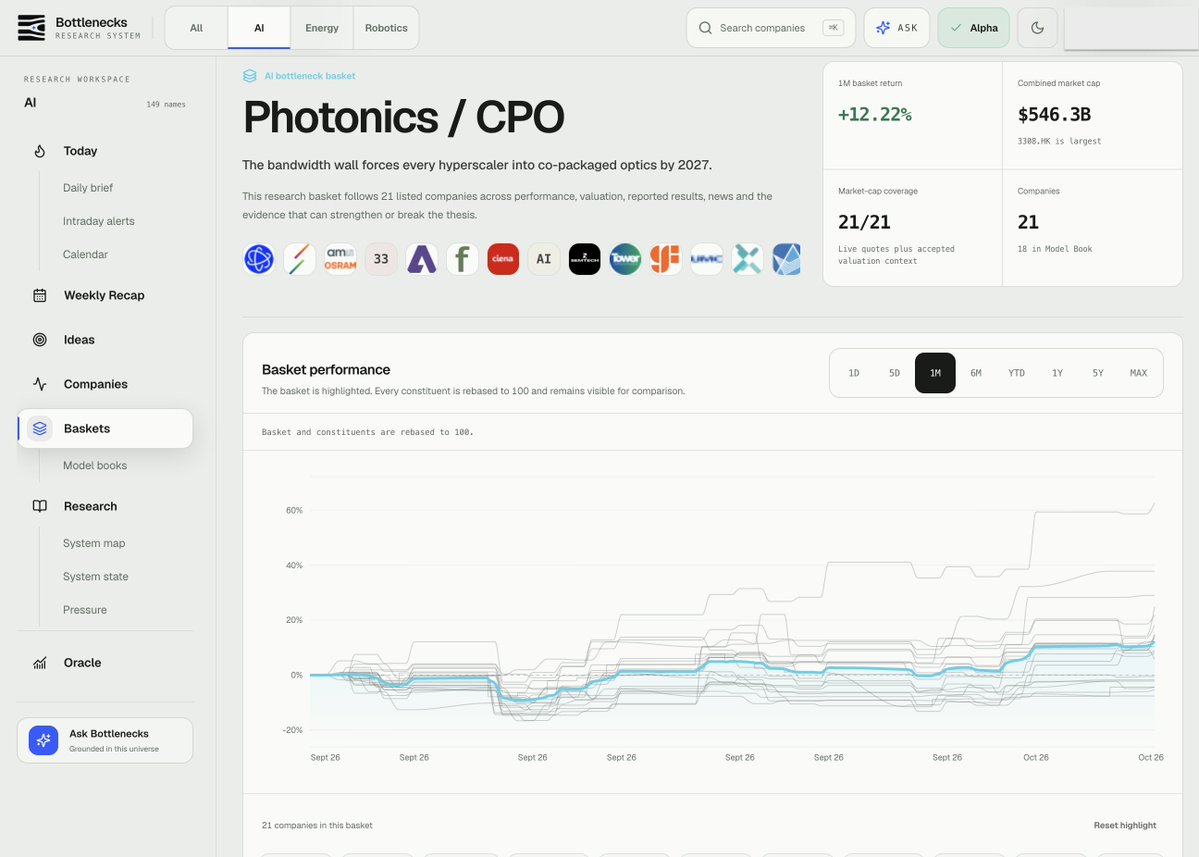Focus the Search companies field
This screenshot has height=857, width=1199.
[x=771, y=28]
